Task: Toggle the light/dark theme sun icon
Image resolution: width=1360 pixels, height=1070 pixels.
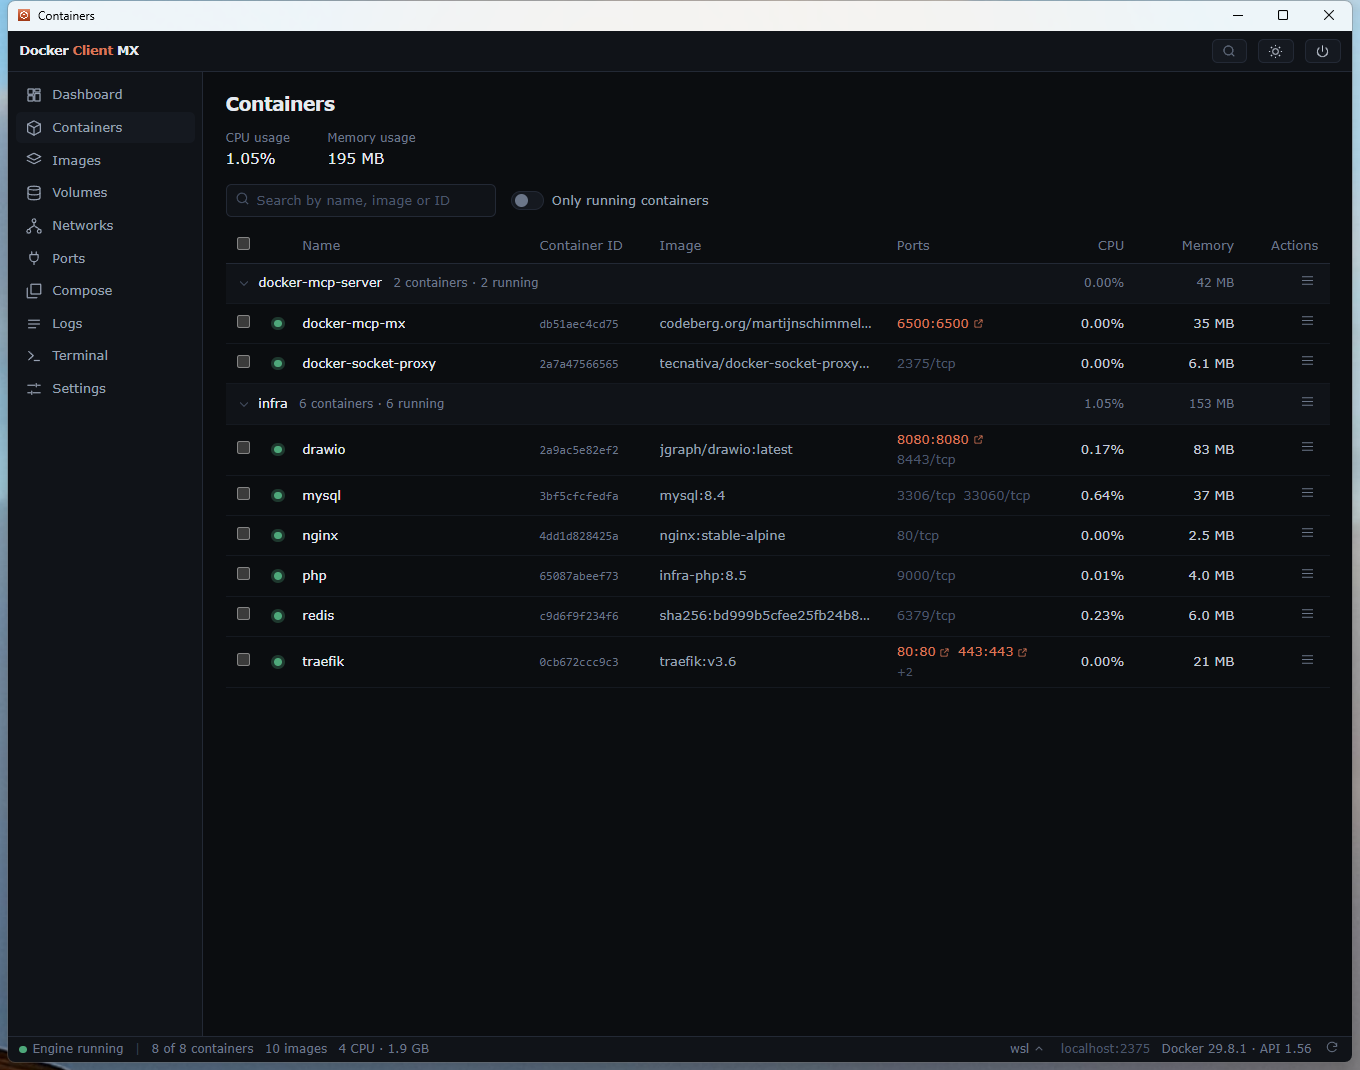Action: (1275, 51)
